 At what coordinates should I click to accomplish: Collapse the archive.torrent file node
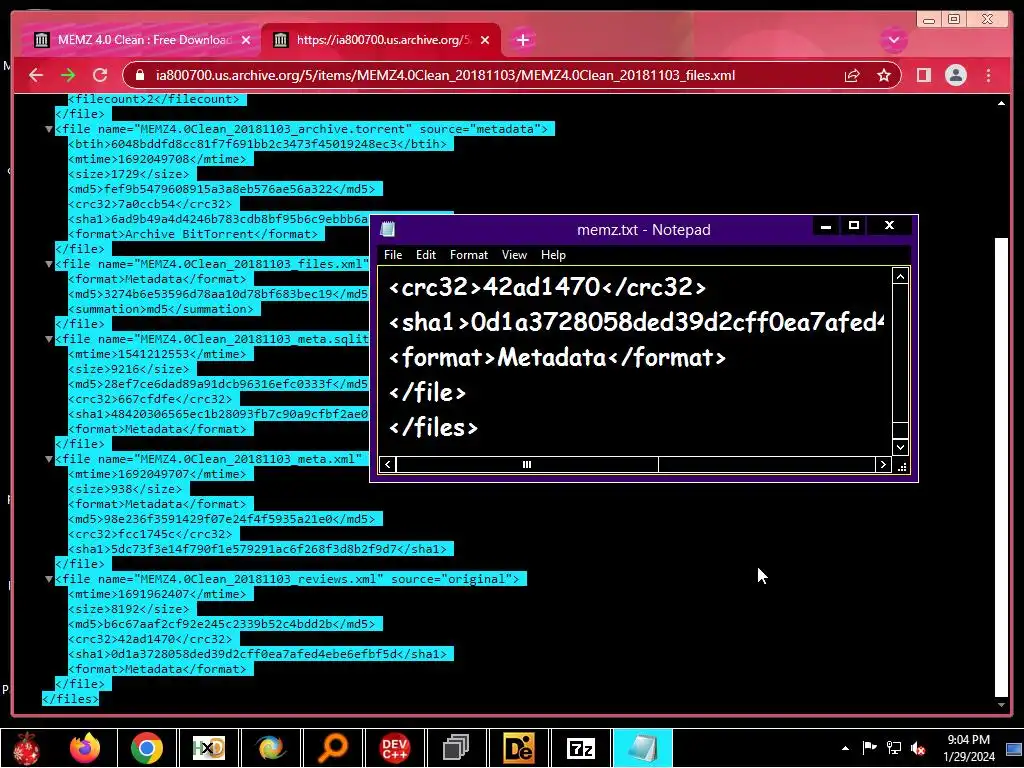coord(49,129)
